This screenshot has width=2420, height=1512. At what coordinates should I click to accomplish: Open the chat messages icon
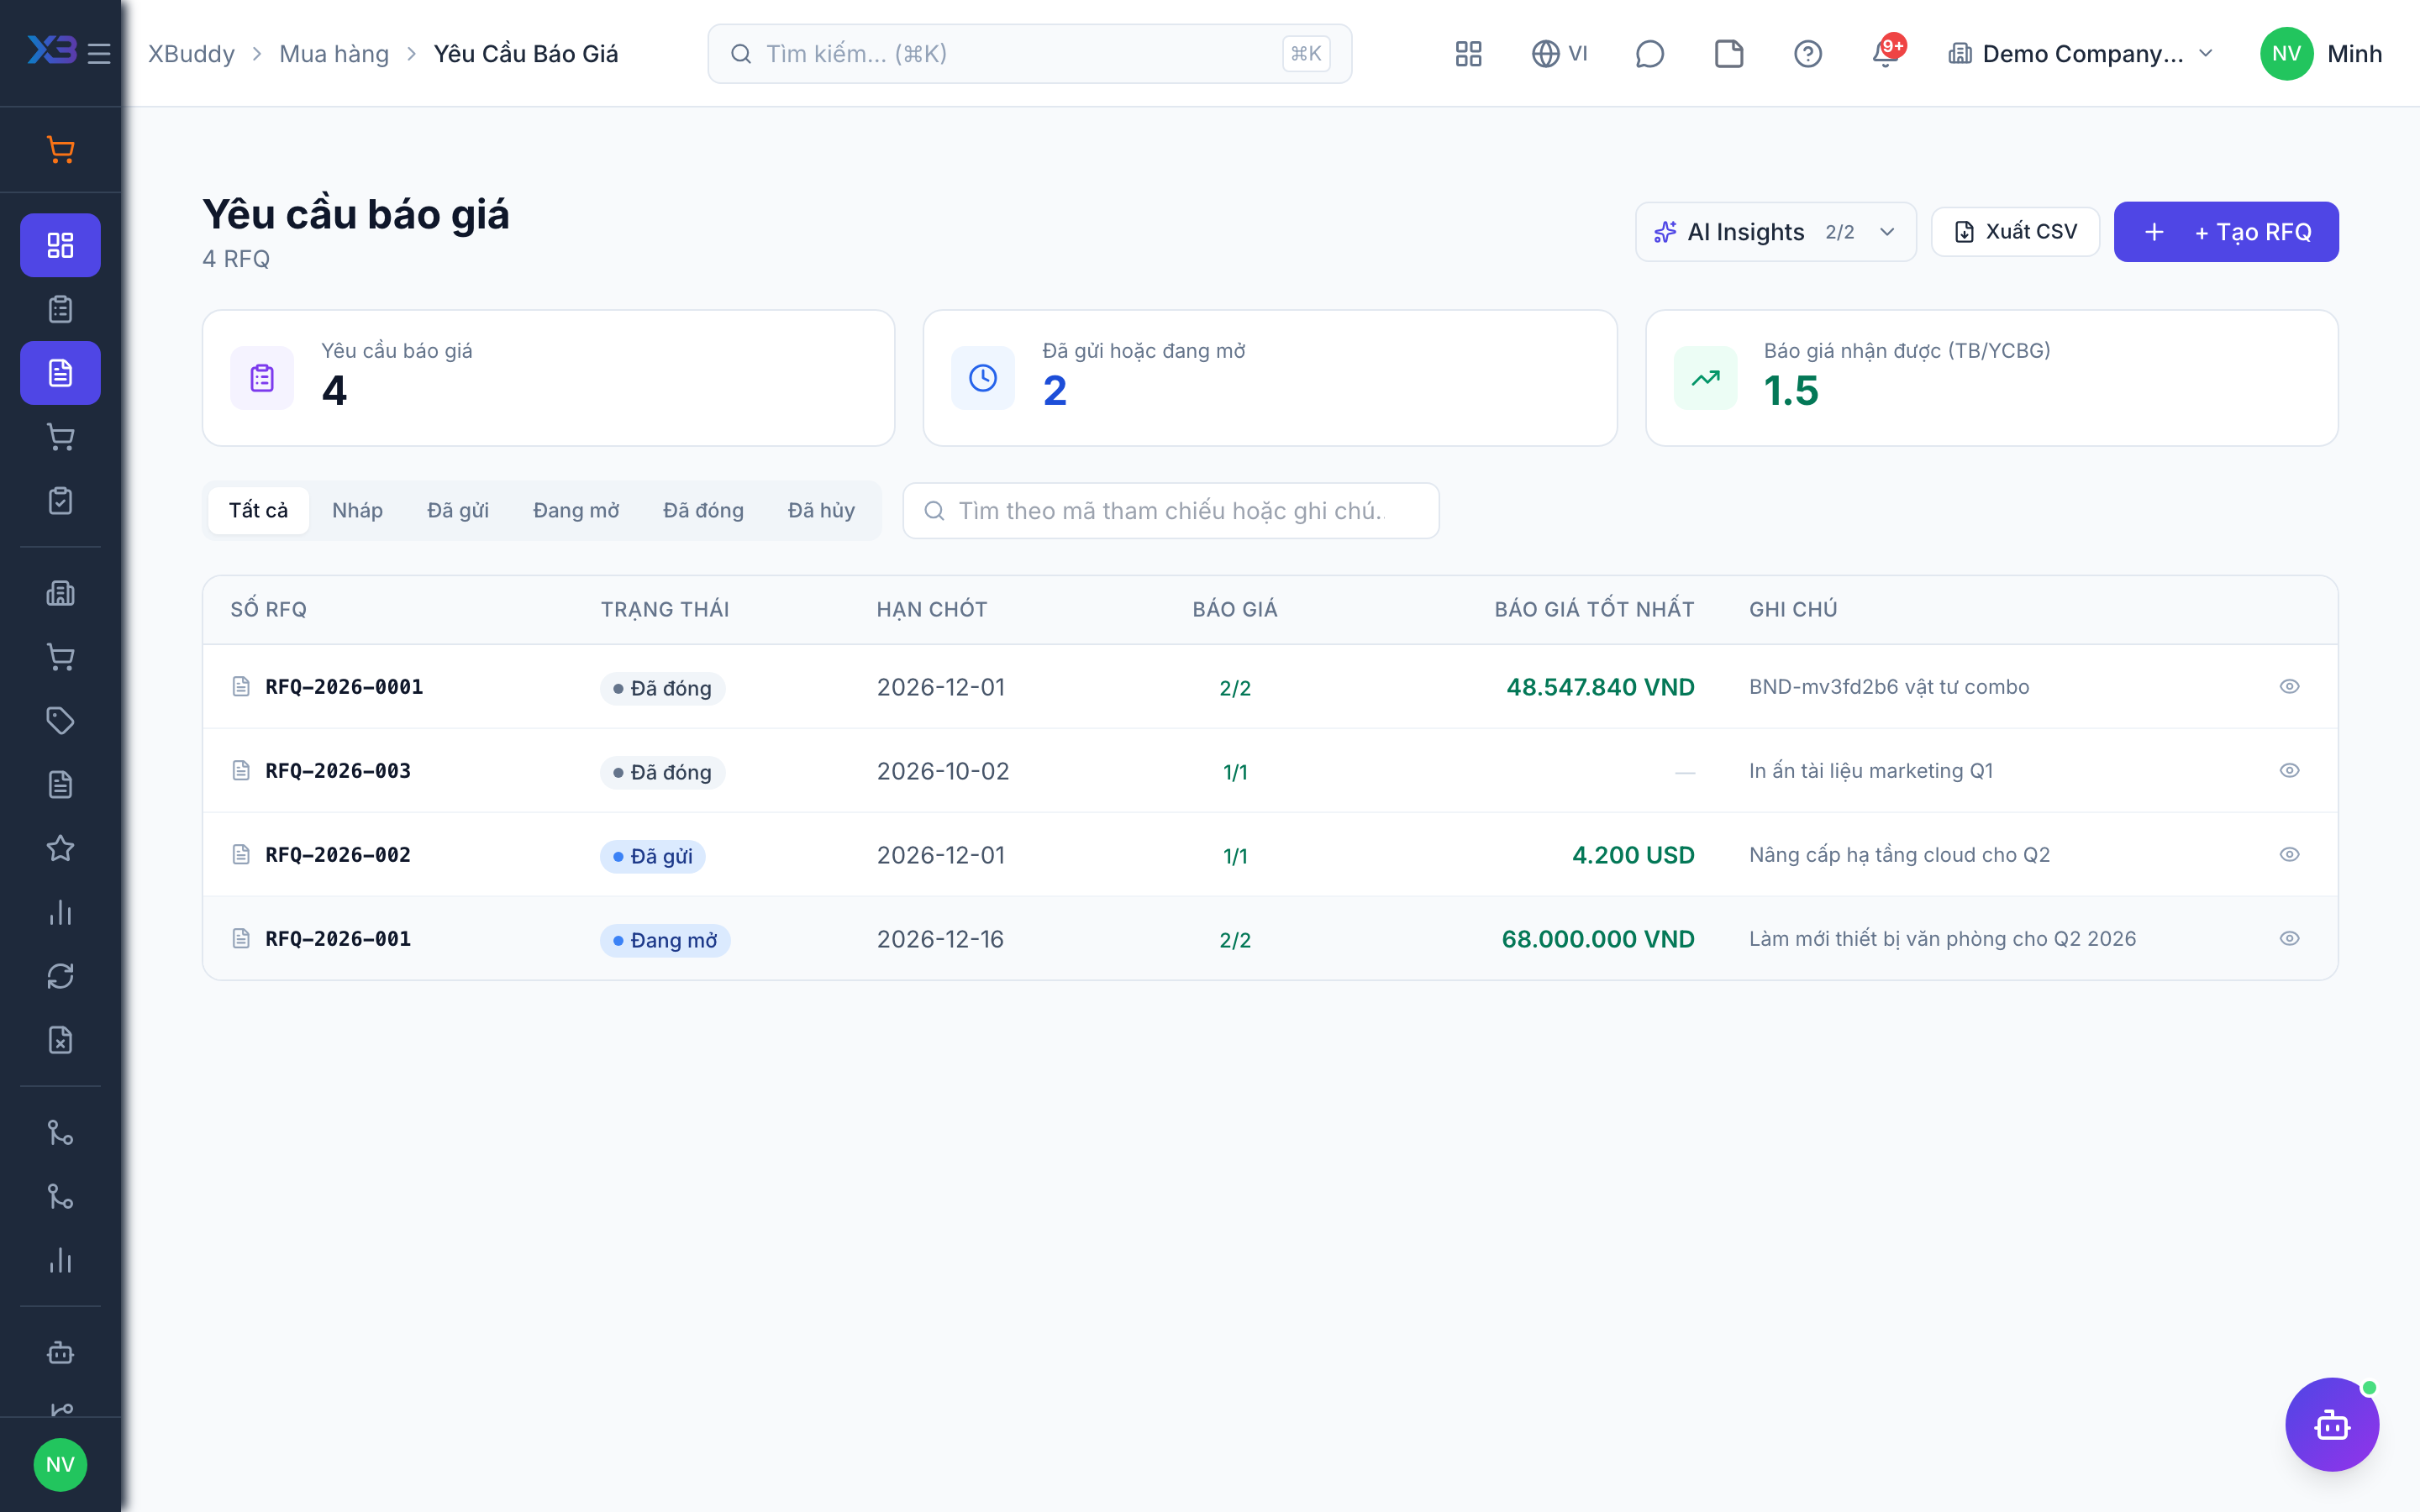point(1649,53)
